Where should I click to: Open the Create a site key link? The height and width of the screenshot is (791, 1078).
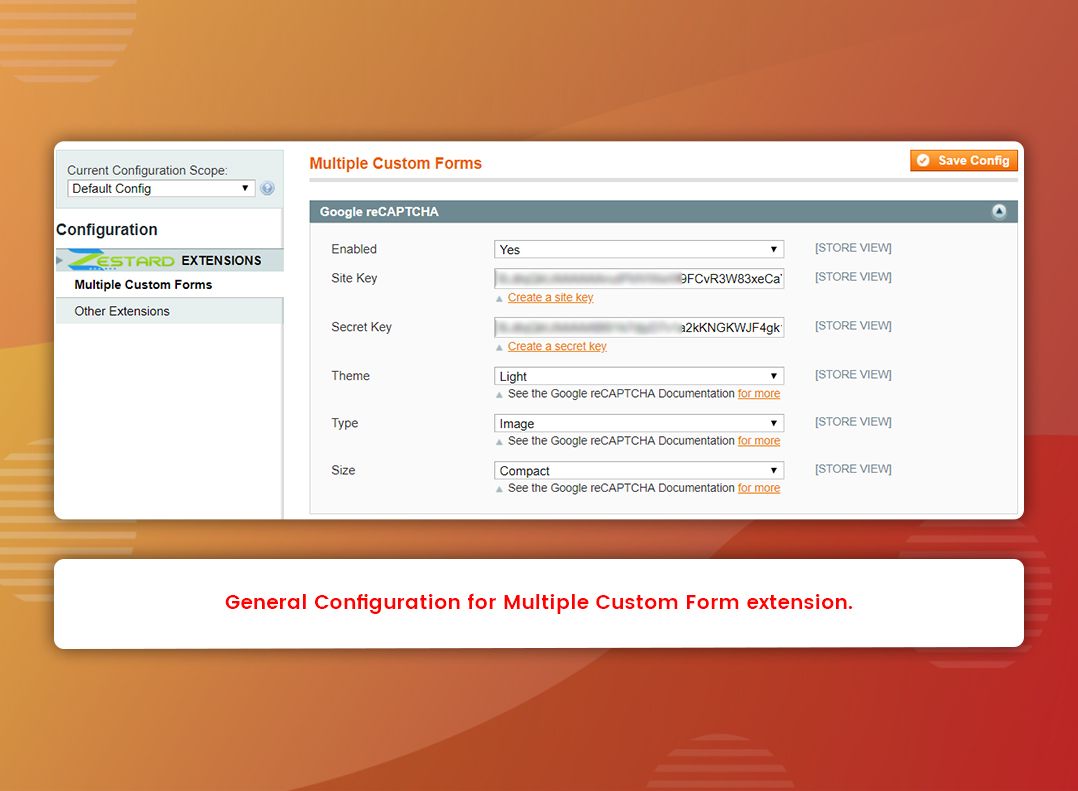click(x=550, y=297)
